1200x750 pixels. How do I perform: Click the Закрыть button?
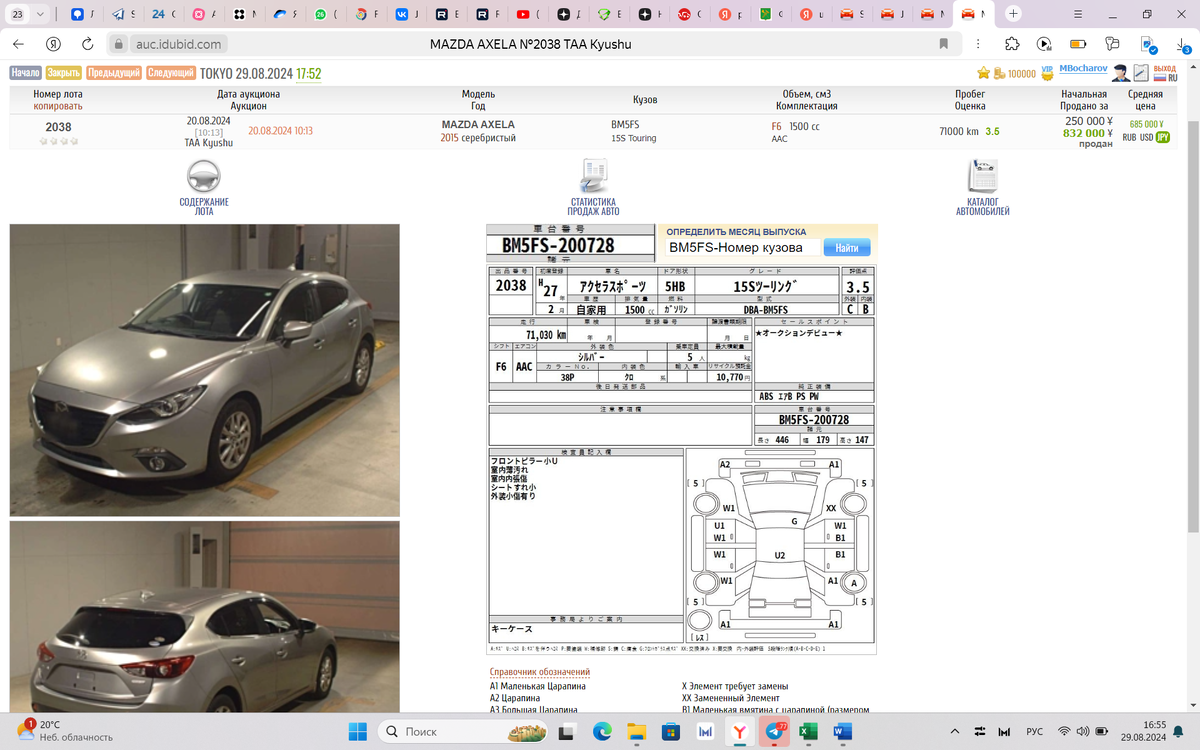(63, 73)
